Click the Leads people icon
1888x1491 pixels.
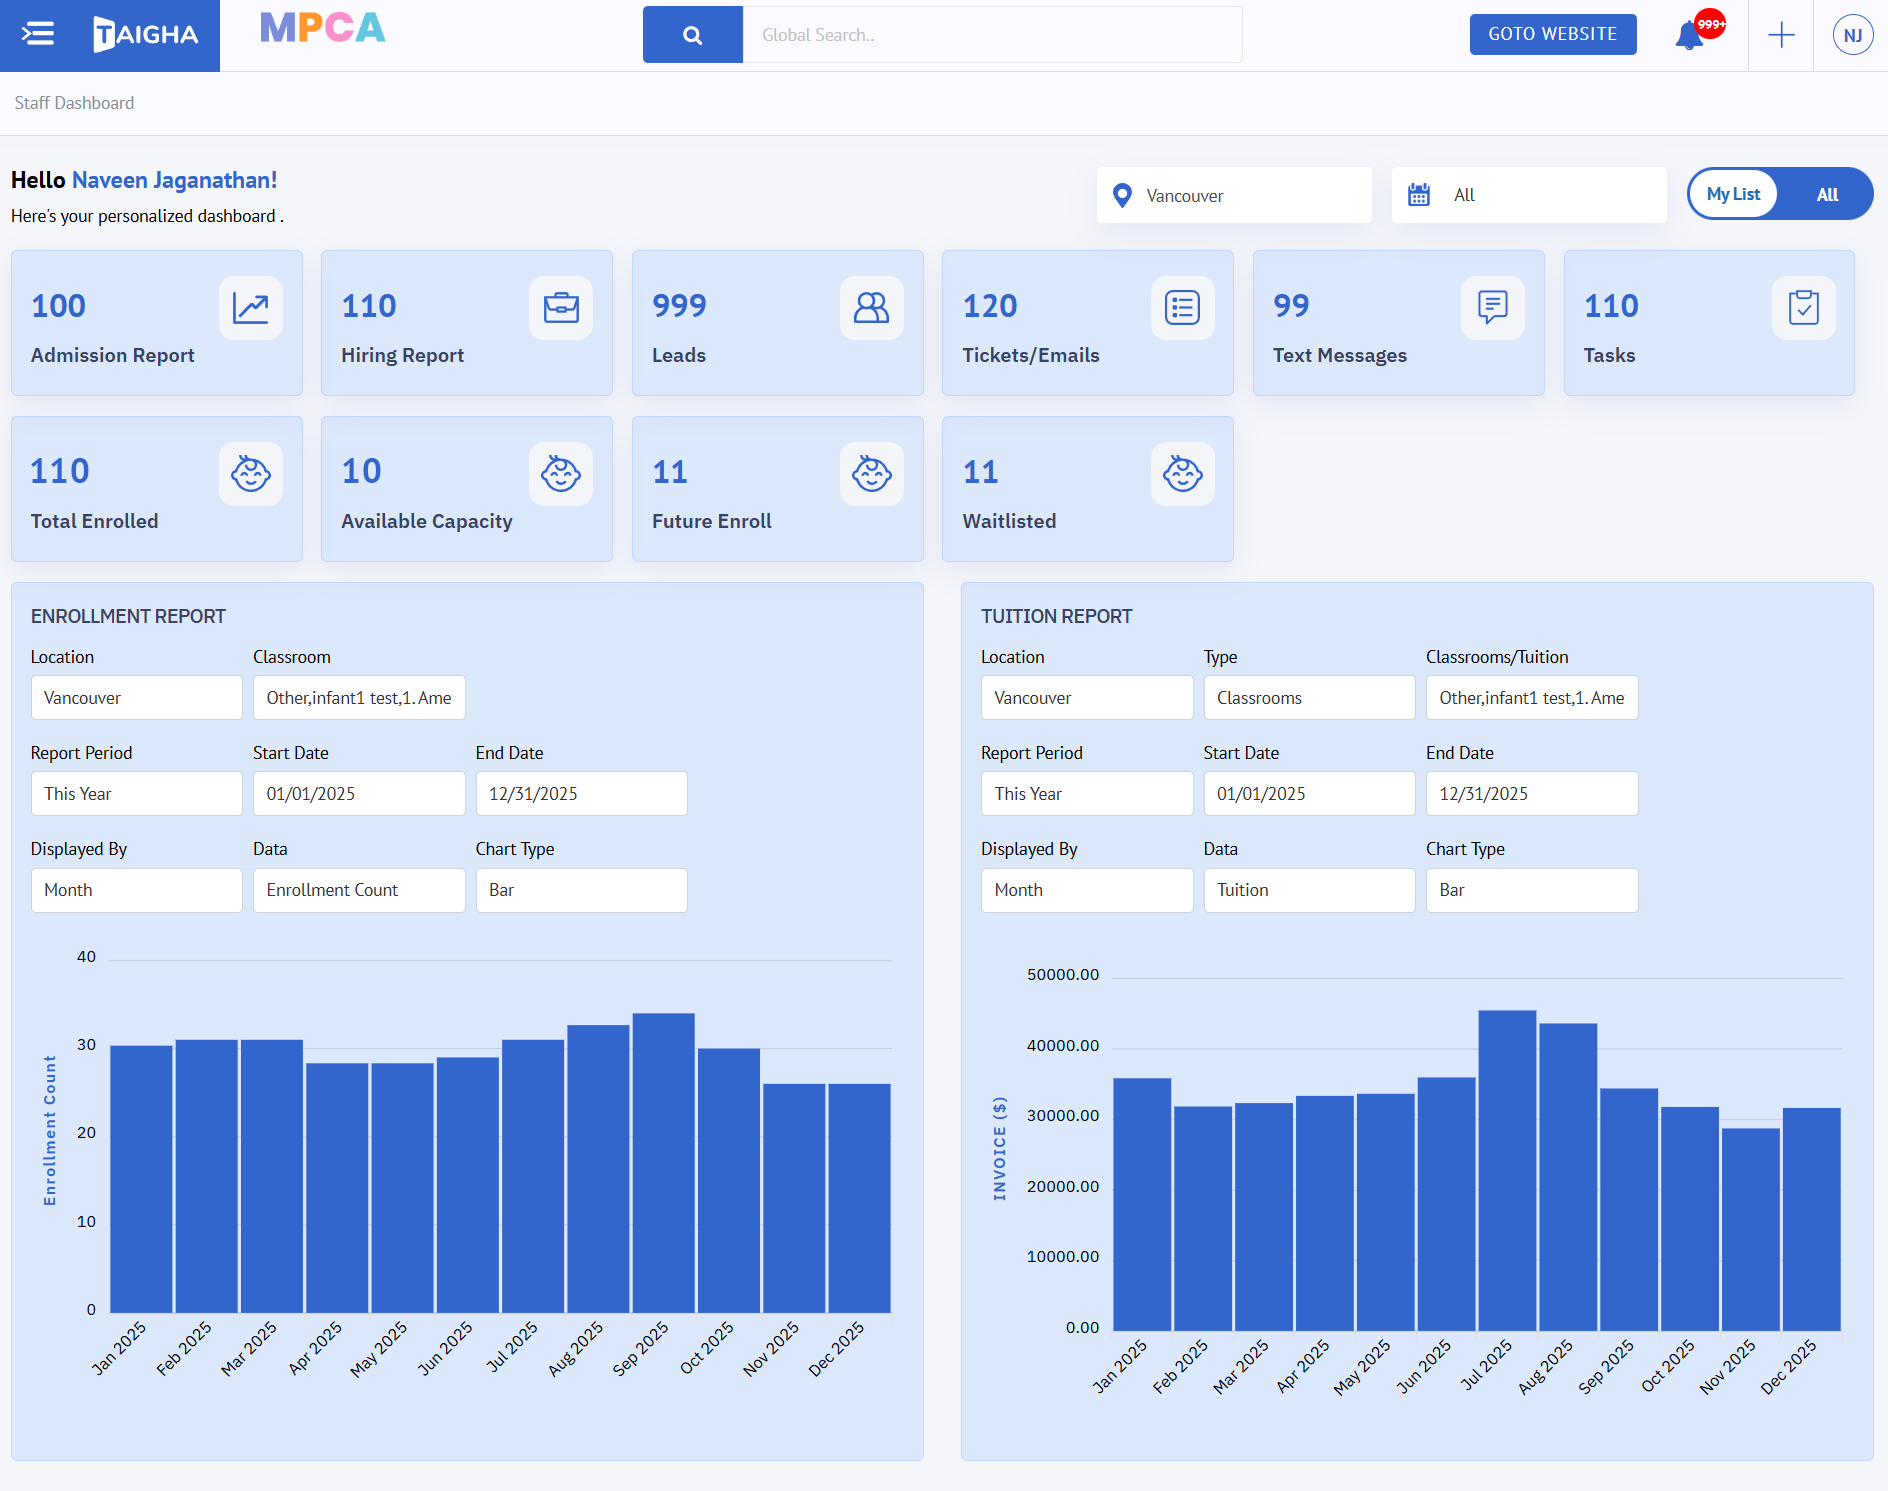point(871,308)
